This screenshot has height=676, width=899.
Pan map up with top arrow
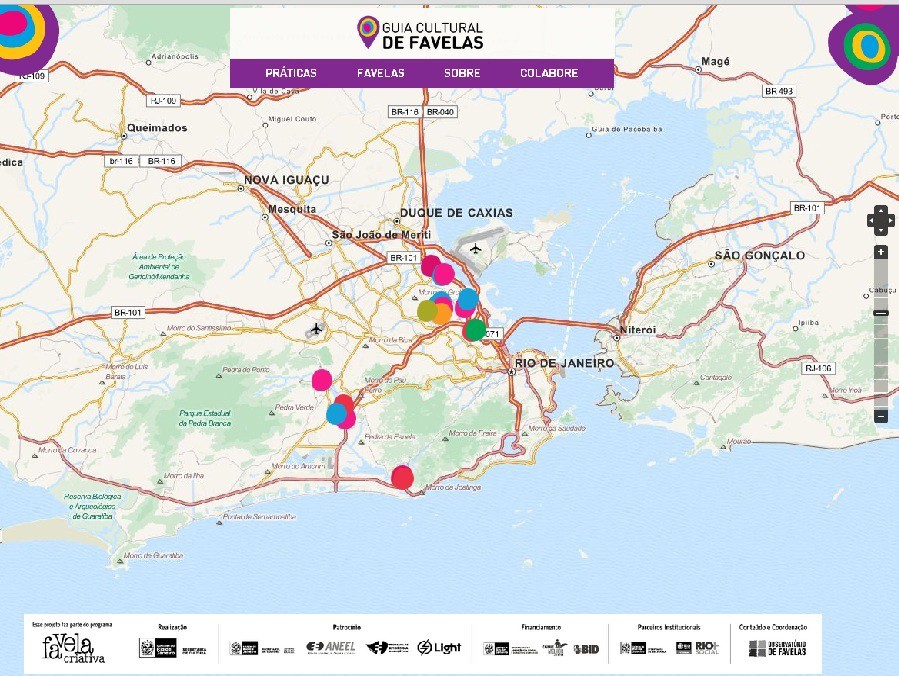(x=881, y=210)
